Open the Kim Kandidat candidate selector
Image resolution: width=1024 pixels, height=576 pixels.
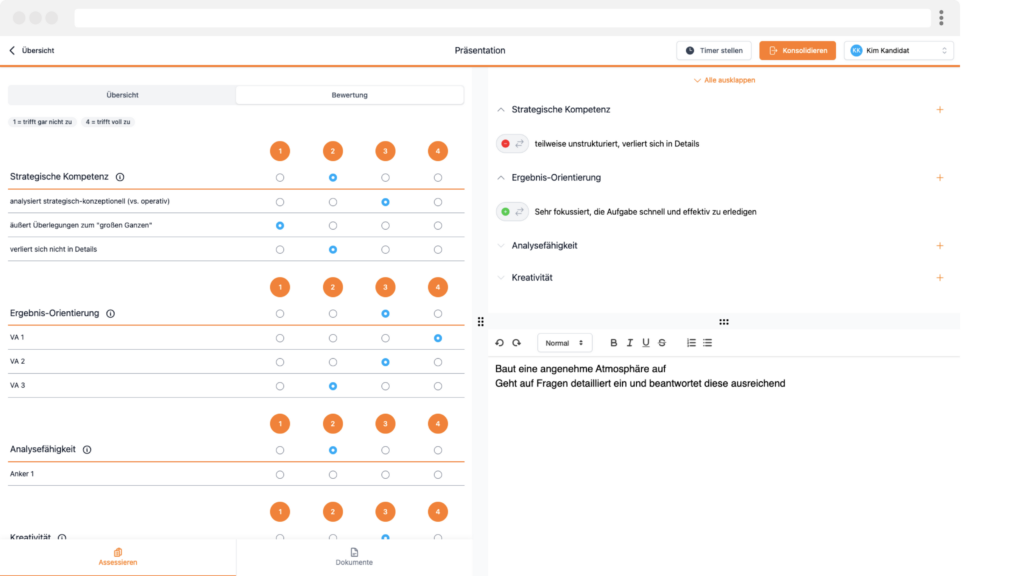[899, 50]
